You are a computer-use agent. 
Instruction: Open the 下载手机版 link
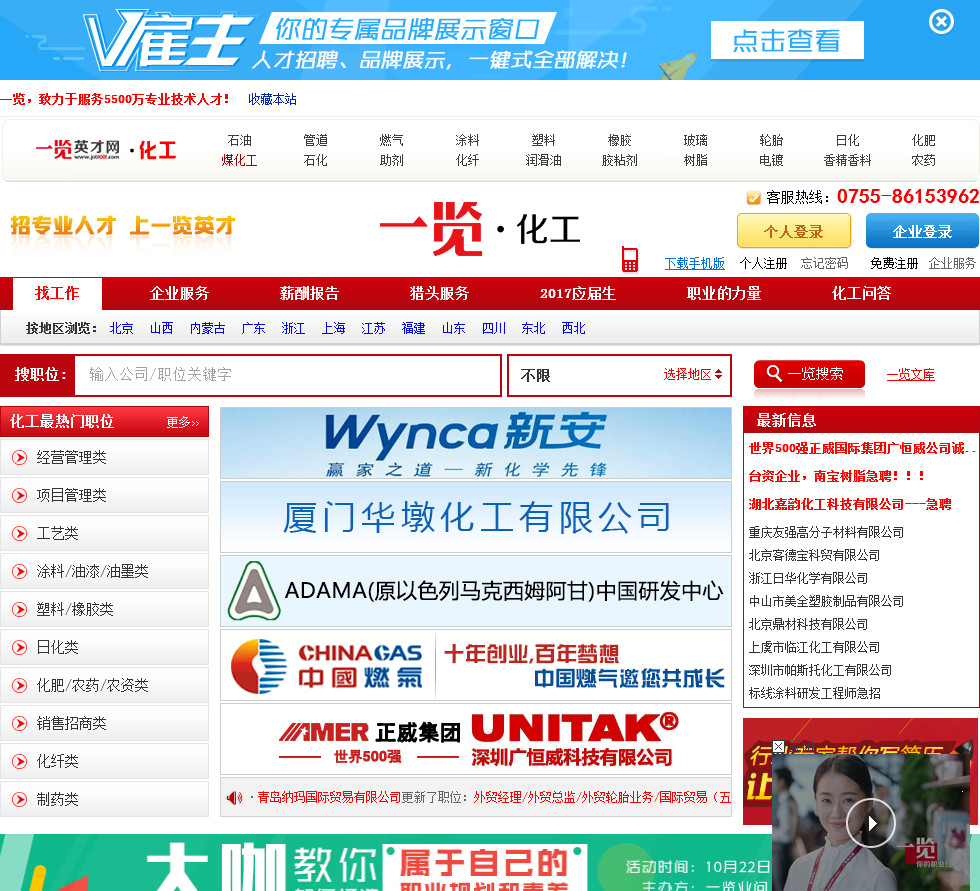694,264
